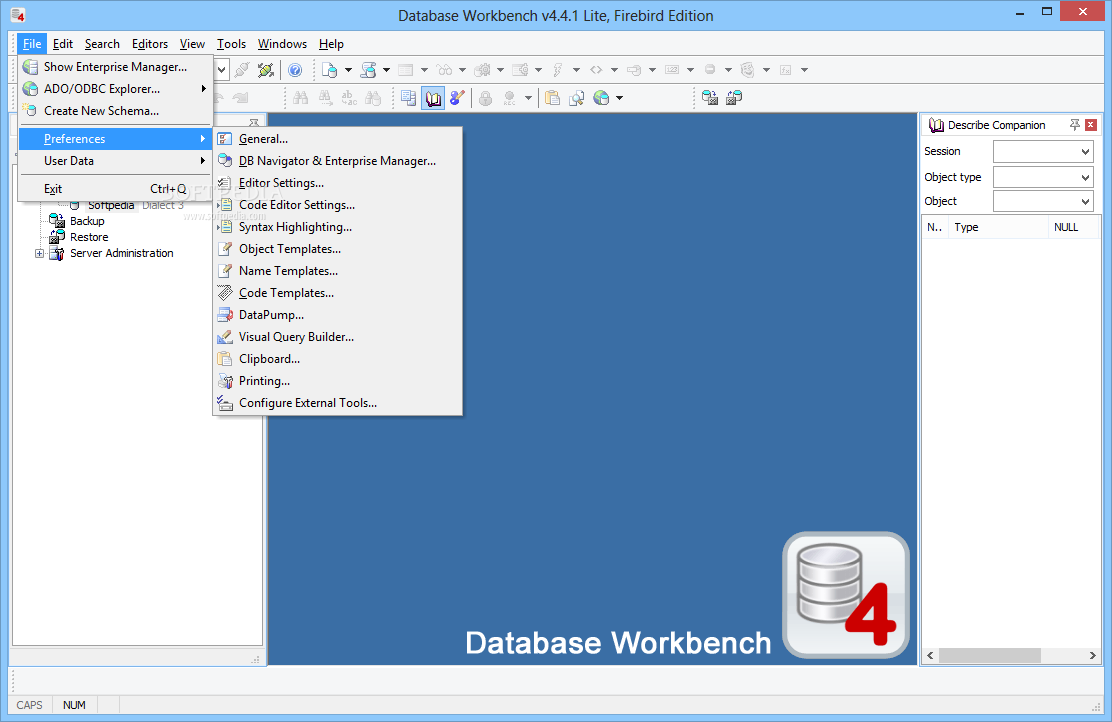Screen dimensions: 1112x722
Task: Open Syntax Highlighting preferences
Action: point(338,227)
